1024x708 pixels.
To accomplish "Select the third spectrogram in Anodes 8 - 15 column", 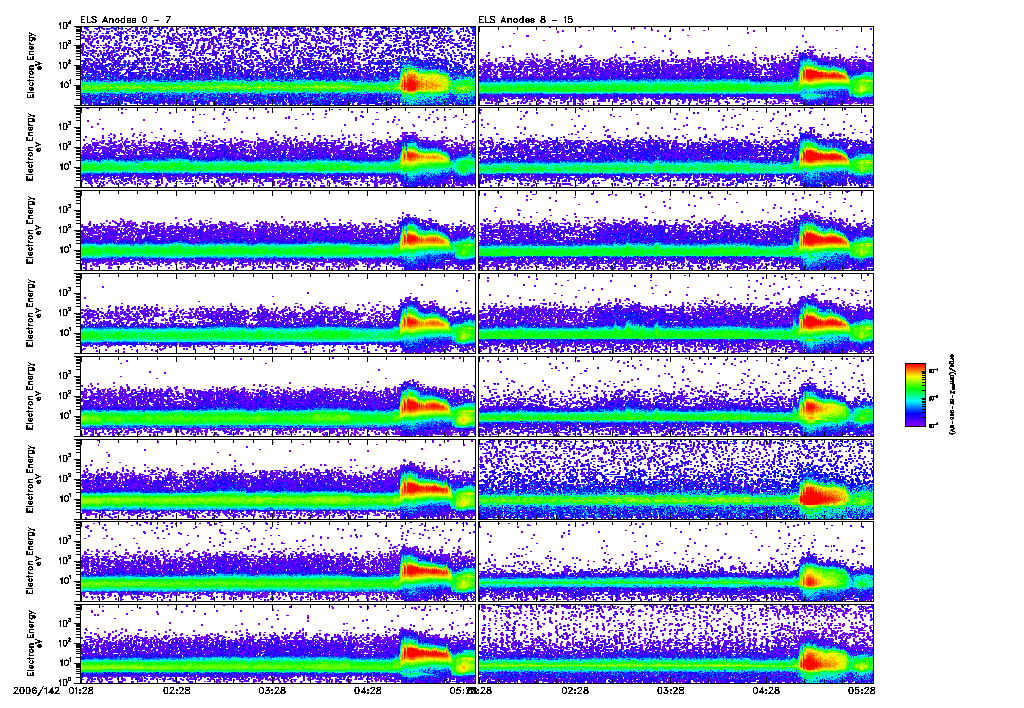I will [x=676, y=231].
